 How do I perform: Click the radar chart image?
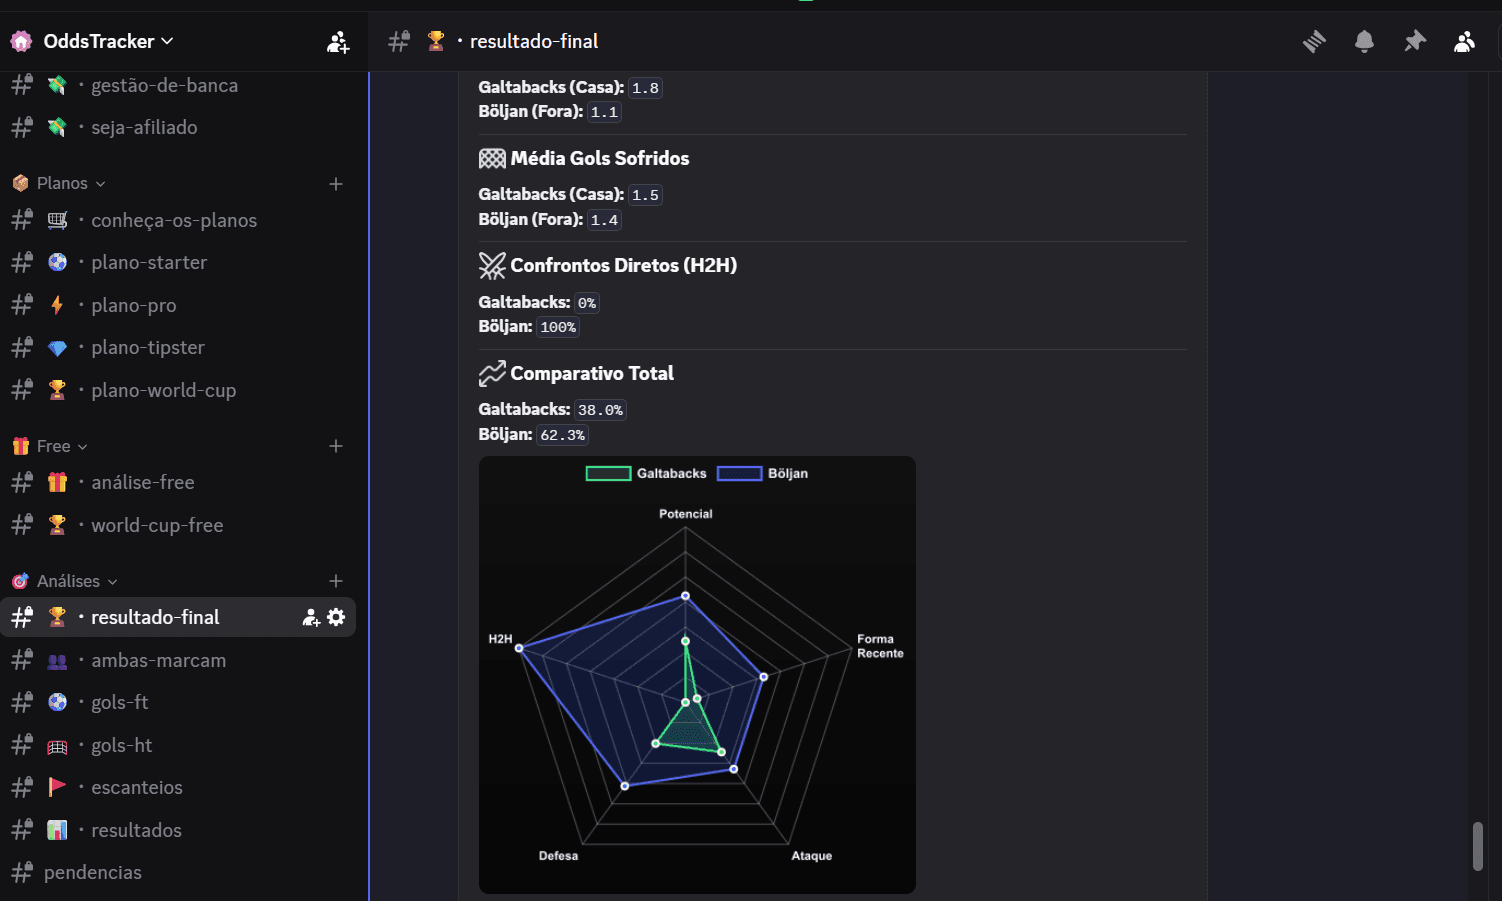point(697,675)
